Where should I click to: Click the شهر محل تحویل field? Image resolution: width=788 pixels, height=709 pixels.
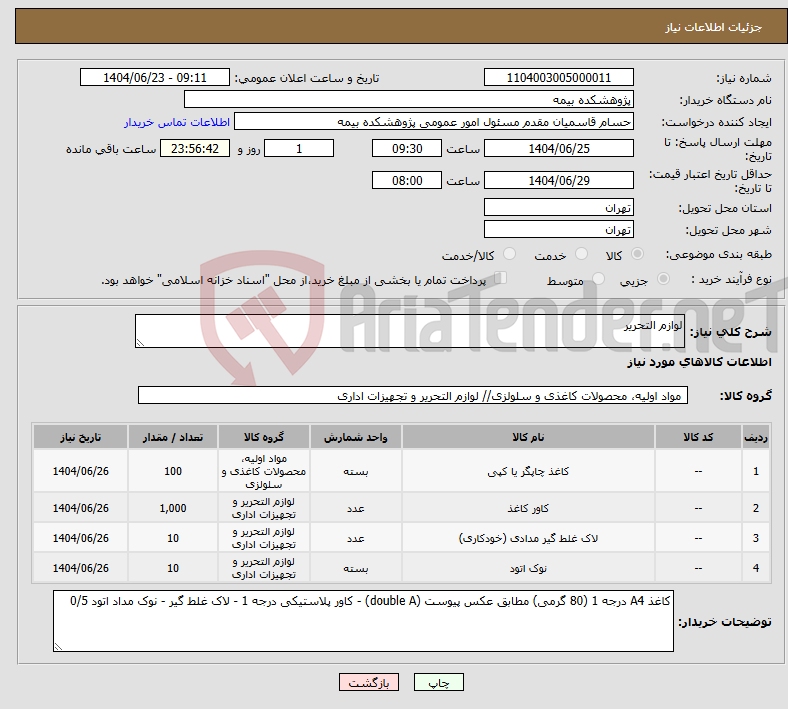click(x=558, y=229)
